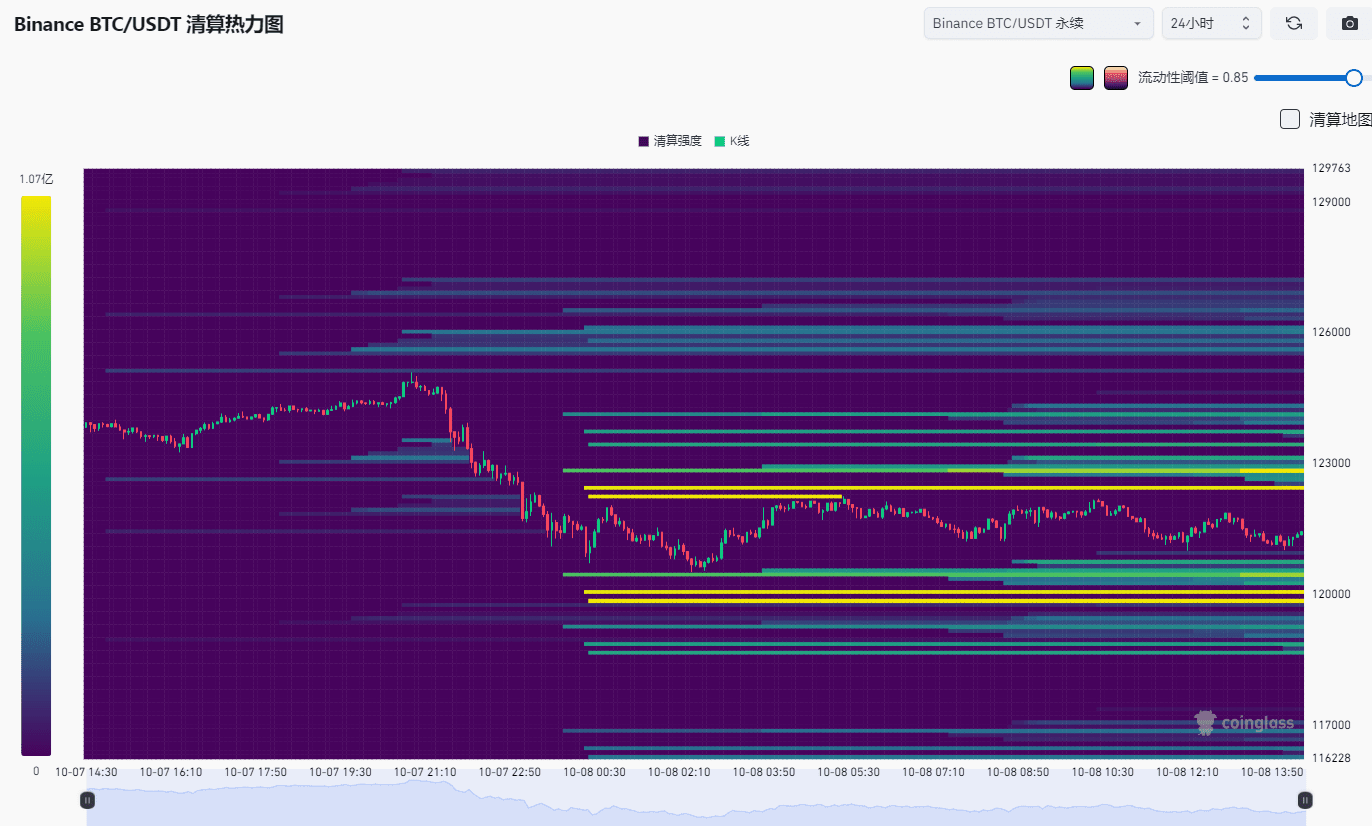Screen dimensions: 1372x826
Task: Click the middle of the 流动性阈值 slider track
Action: point(1303,78)
